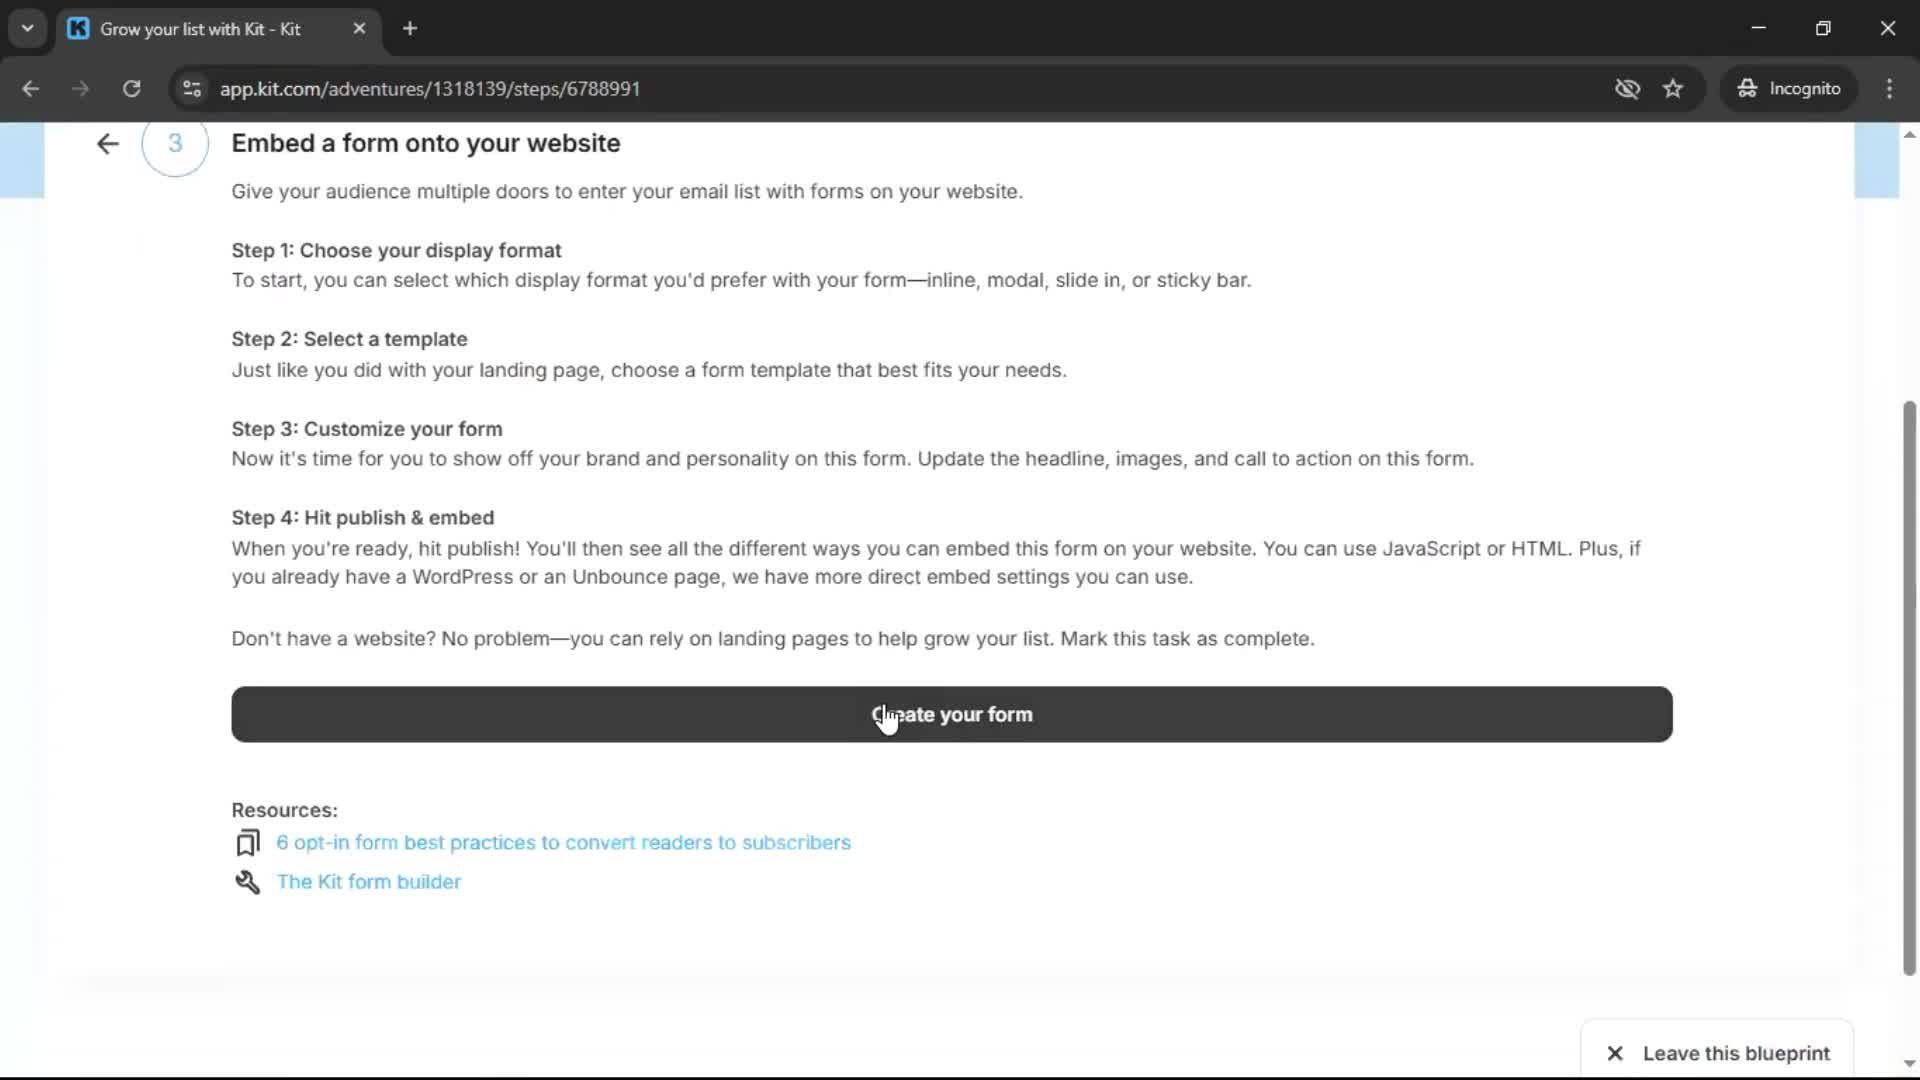
Task: Dismiss Leave this blueprint with the X
Action: tap(1615, 1053)
